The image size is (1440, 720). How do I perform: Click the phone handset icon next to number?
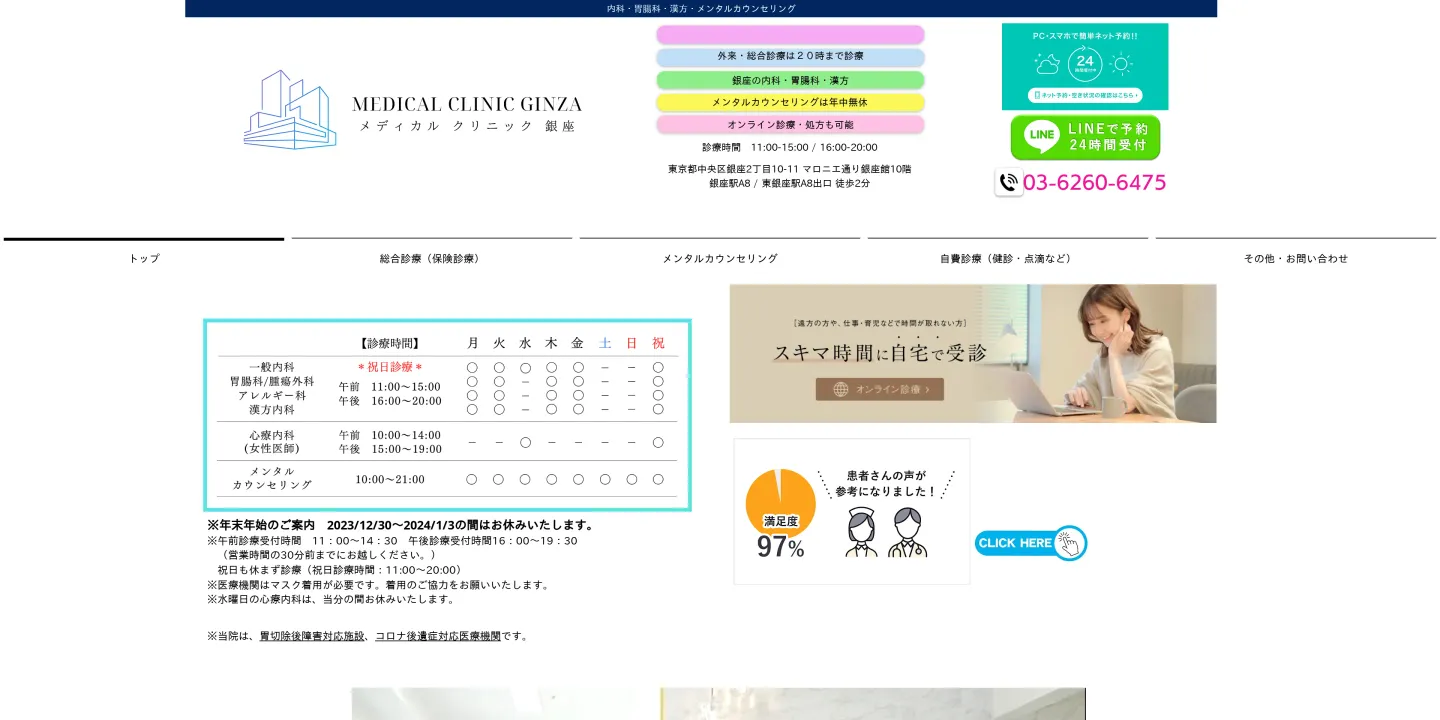point(1008,181)
